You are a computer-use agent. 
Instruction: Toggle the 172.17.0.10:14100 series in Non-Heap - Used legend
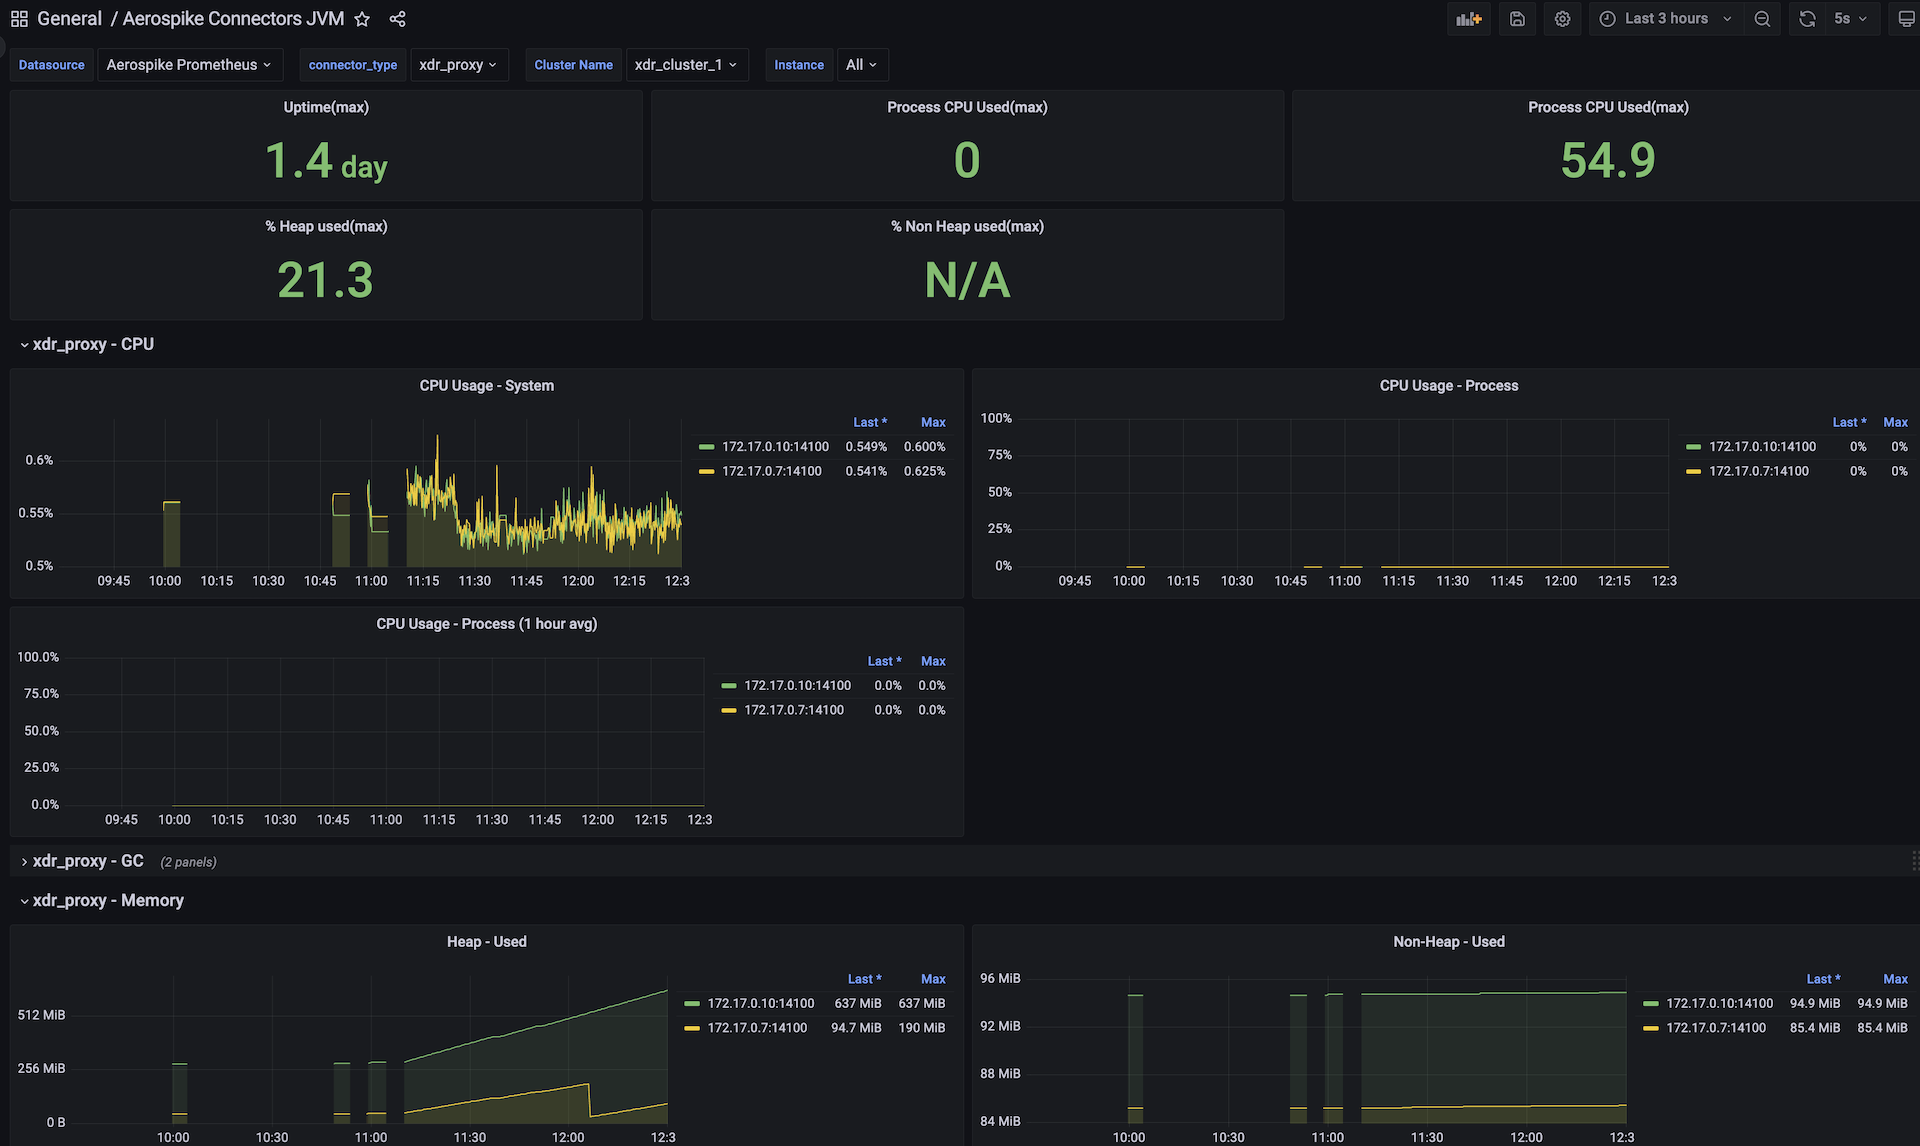click(1719, 1003)
